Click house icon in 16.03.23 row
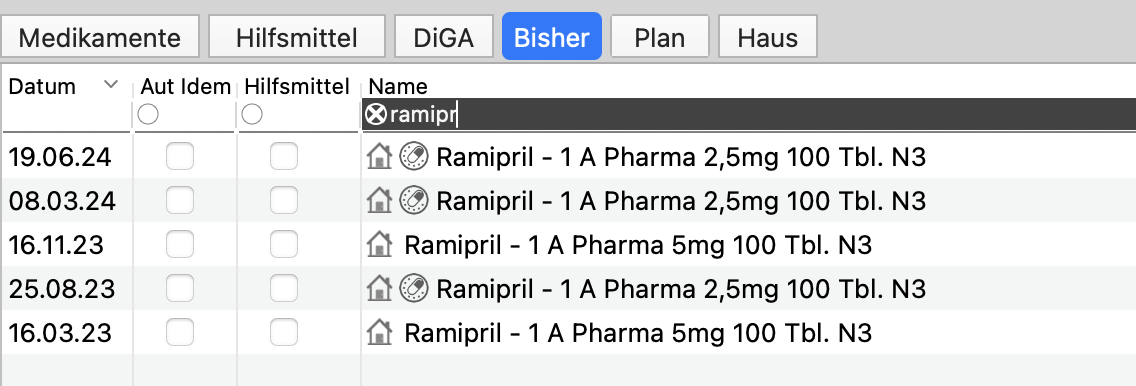Viewport: 1136px width, 386px height. [x=379, y=333]
